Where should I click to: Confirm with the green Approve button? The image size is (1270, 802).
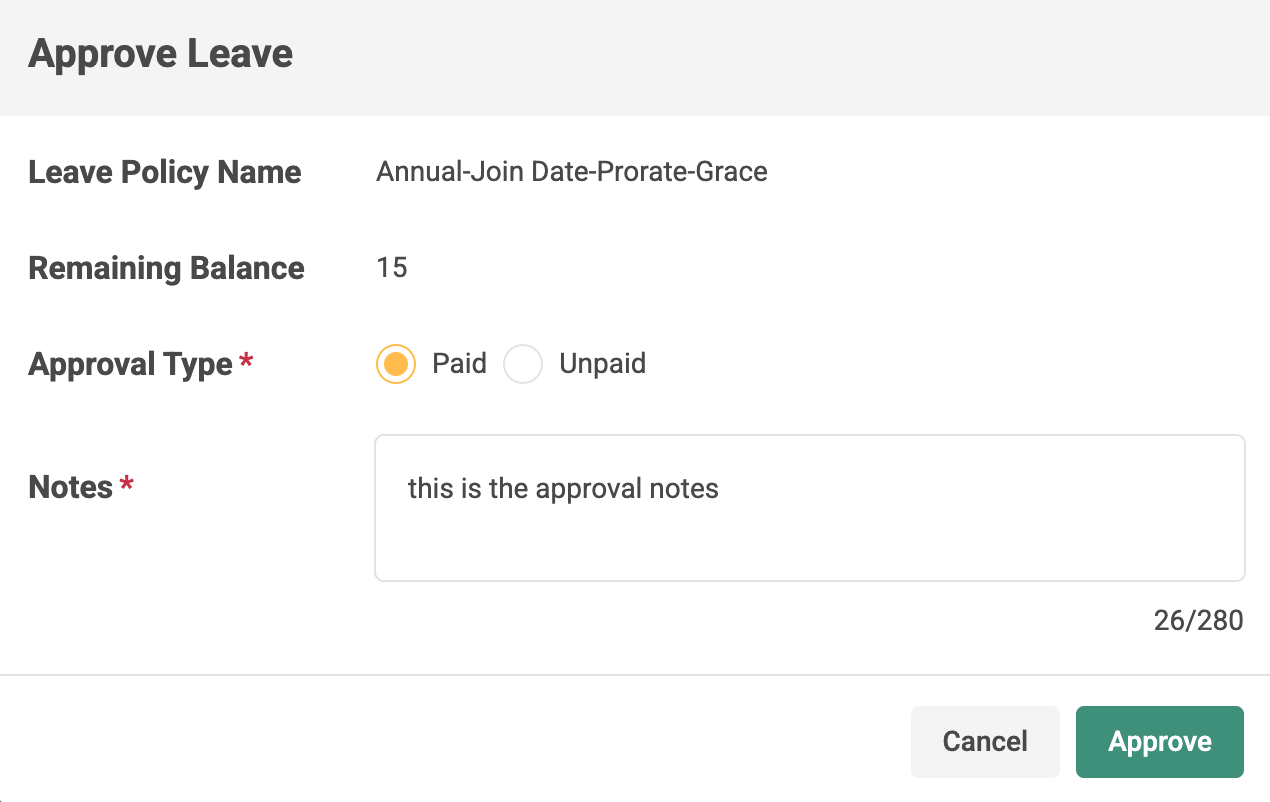[1160, 742]
